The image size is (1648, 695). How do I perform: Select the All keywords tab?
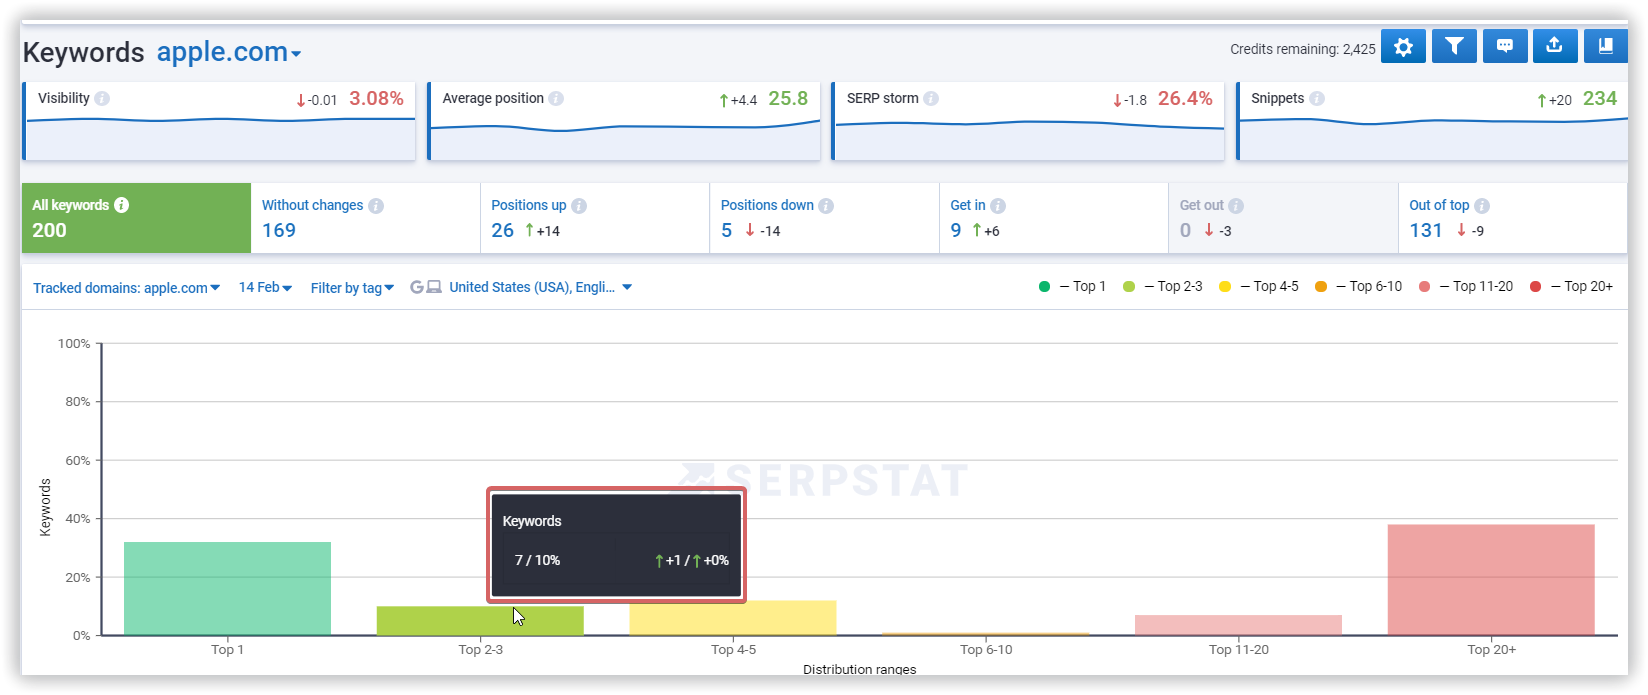click(x=136, y=218)
